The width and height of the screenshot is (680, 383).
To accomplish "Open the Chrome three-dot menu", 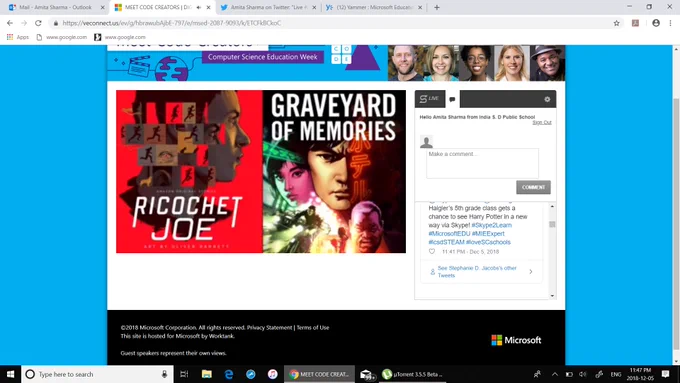I will [670, 23].
